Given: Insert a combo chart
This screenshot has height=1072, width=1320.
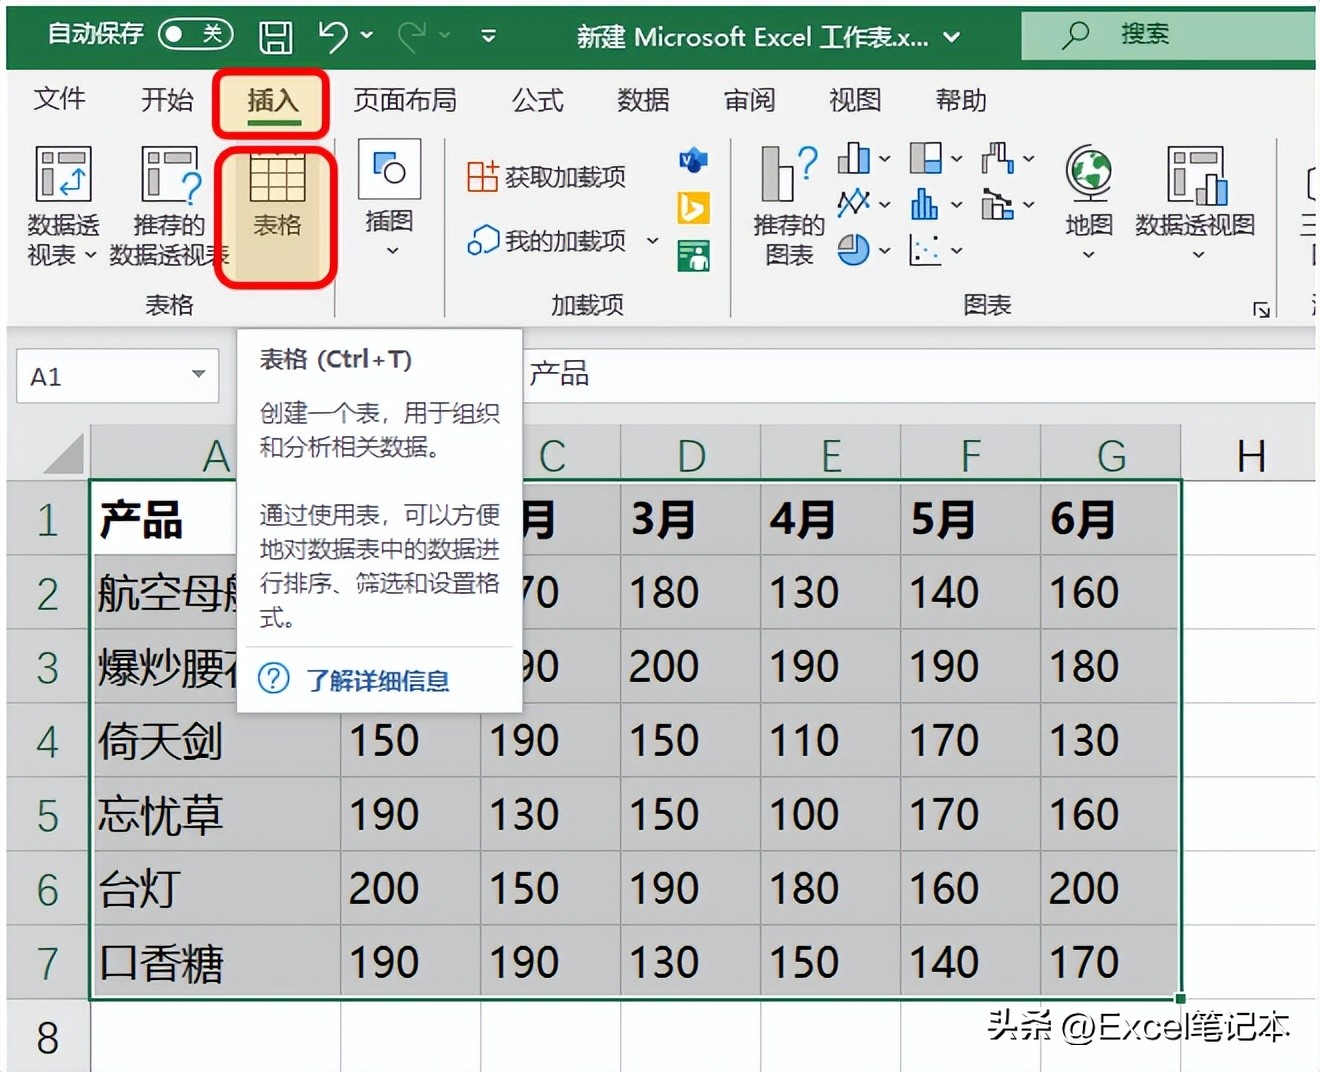Looking at the screenshot, I should point(997,204).
